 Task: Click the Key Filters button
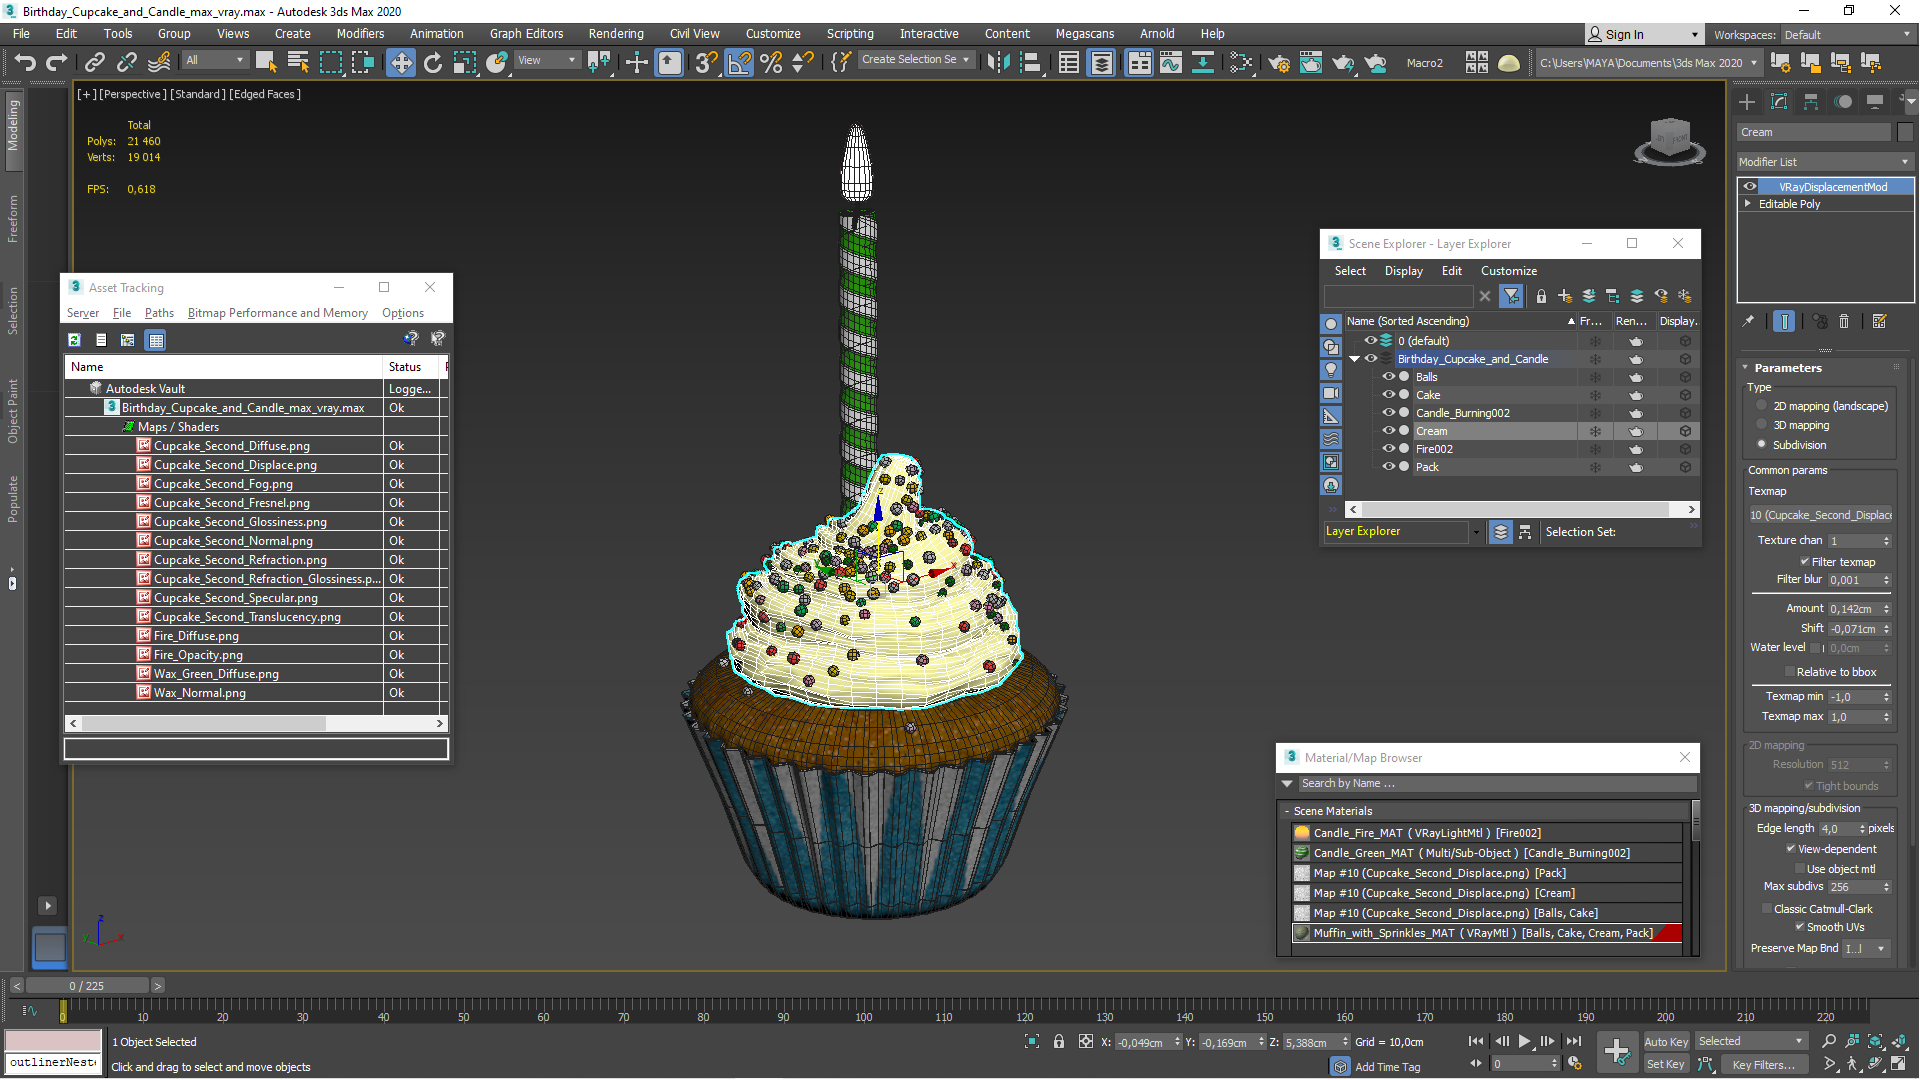(x=1763, y=1065)
